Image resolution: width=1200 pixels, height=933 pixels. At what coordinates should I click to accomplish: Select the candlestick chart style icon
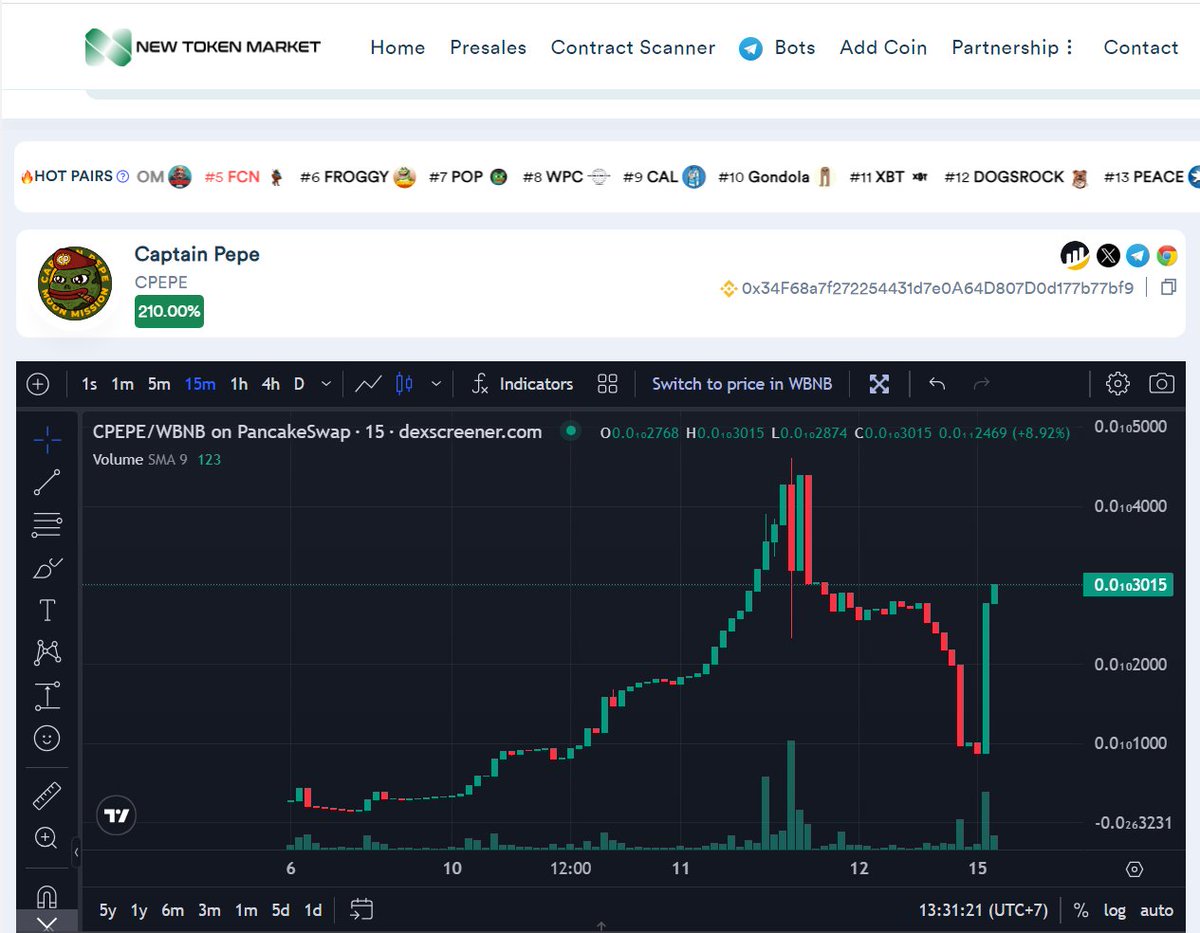(404, 384)
